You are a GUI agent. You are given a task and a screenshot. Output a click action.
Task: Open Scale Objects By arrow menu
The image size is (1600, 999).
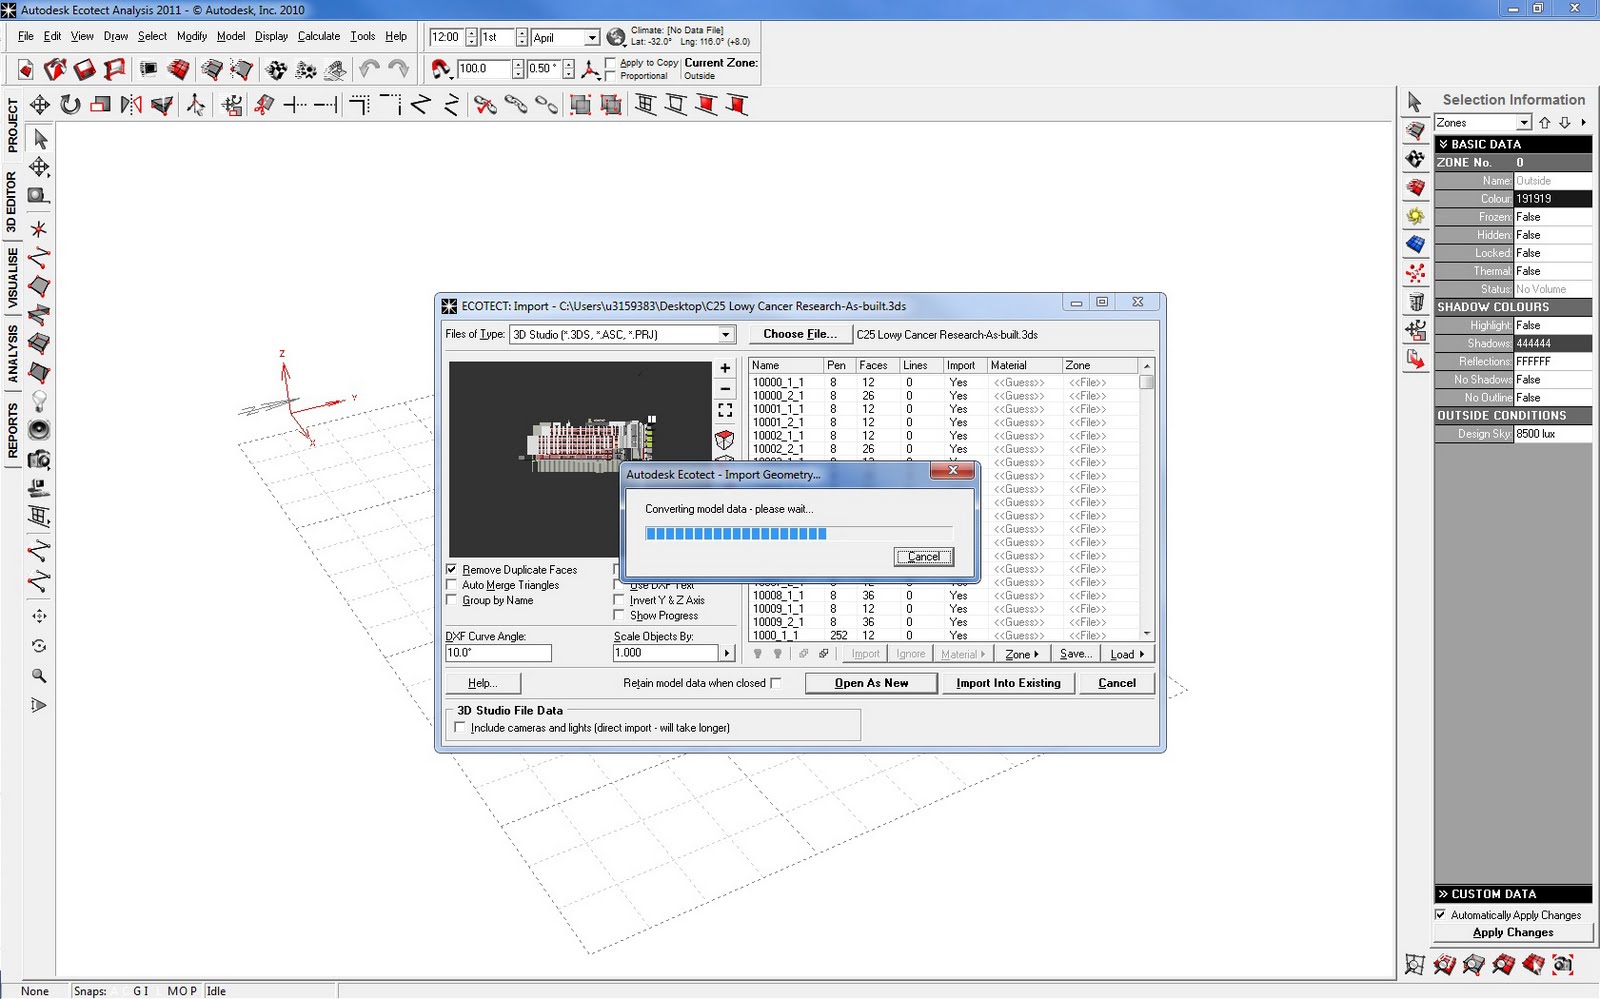click(x=727, y=653)
